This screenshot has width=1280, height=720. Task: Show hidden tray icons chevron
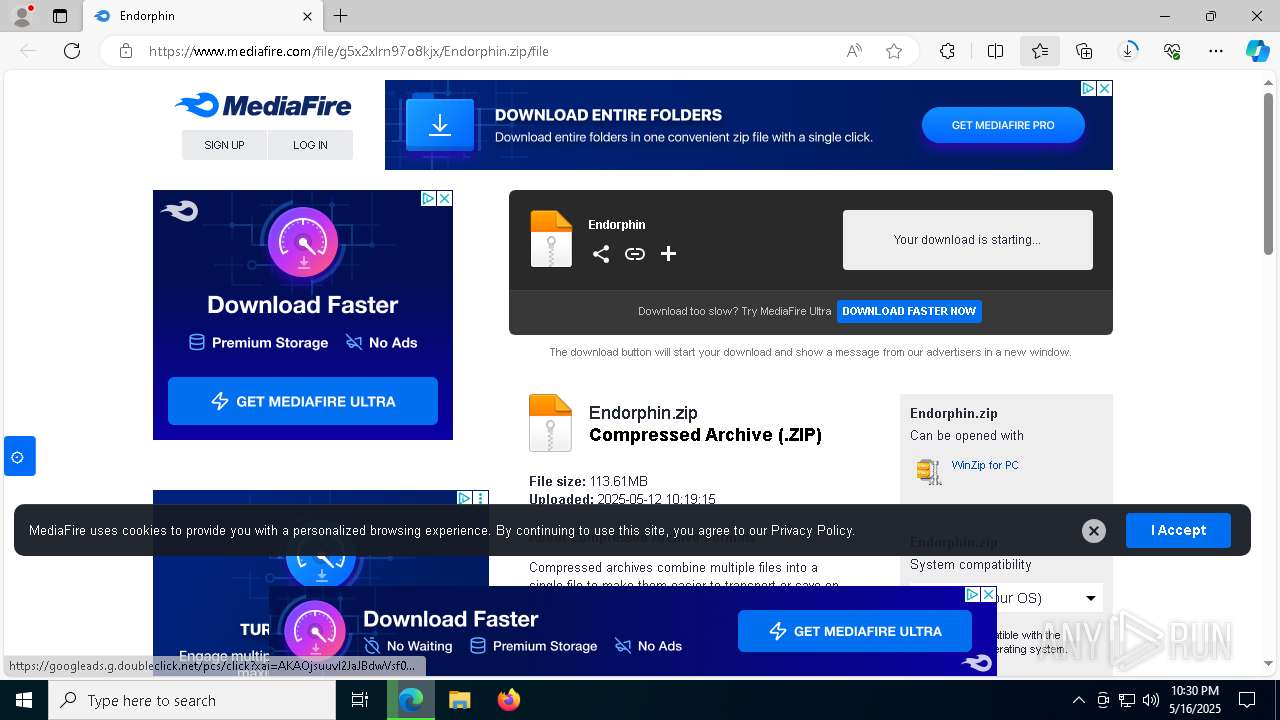(x=1078, y=700)
